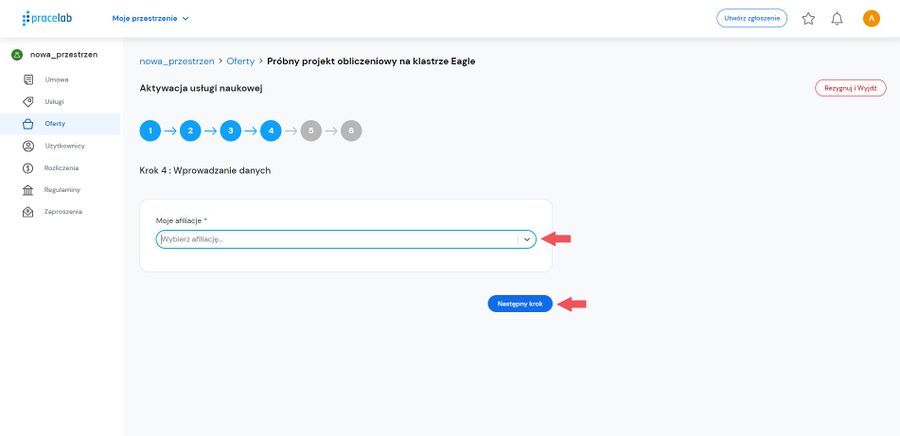Click Zaproszenia envelope icon in sidebar
This screenshot has width=900, height=436.
pos(28,212)
